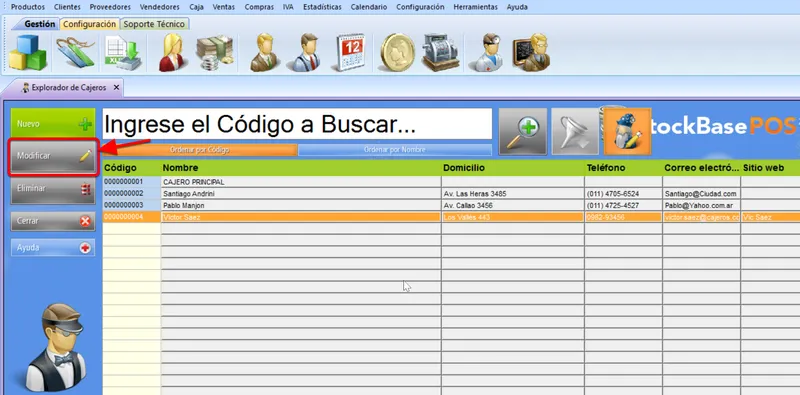Open the blonde woman clients icon
This screenshot has width=800, height=395.
pos(172,53)
